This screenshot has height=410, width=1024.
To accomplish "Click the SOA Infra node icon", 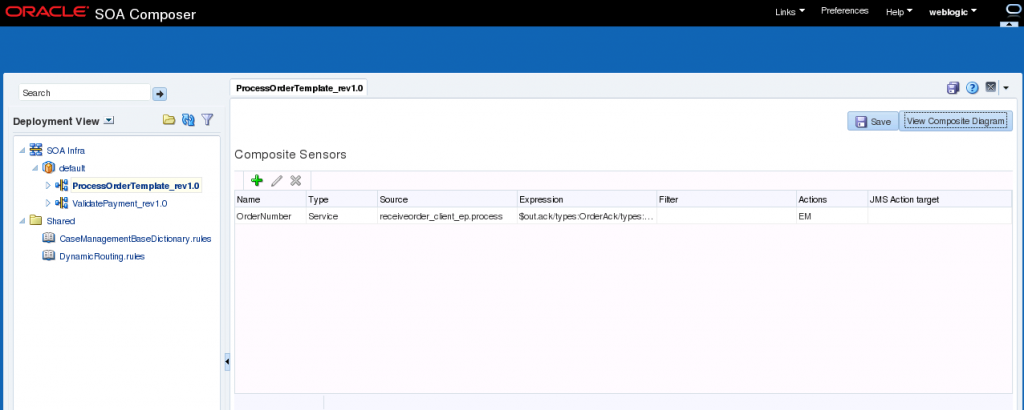I will [37, 150].
